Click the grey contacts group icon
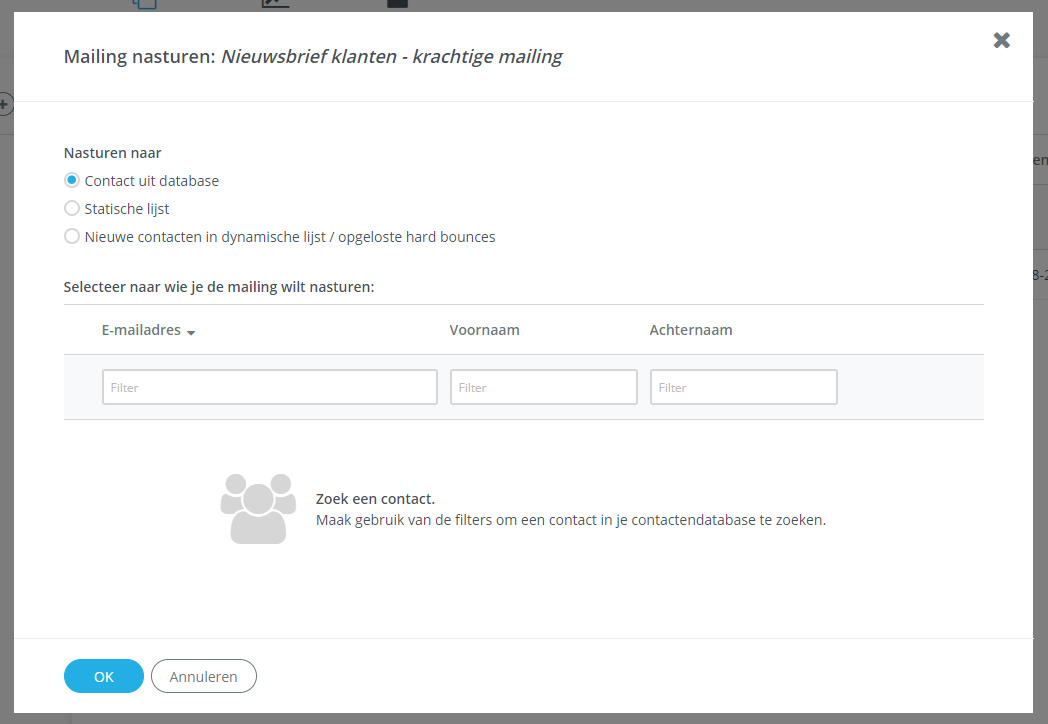Viewport: 1048px width, 724px height. point(258,508)
